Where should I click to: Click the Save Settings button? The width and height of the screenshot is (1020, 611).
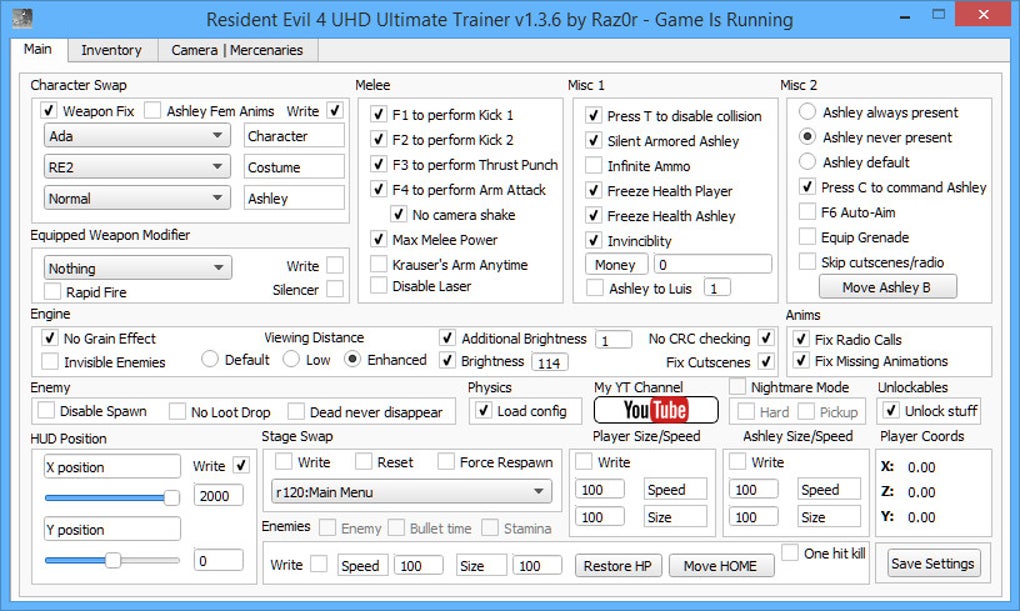[x=933, y=563]
